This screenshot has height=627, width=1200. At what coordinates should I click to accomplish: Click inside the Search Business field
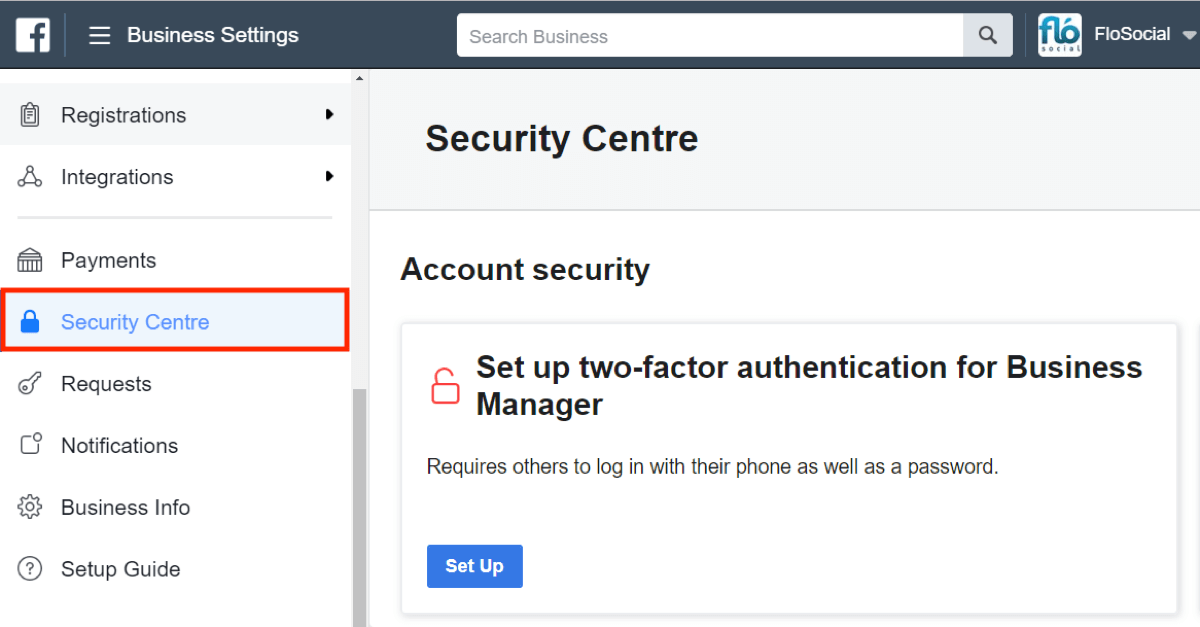pyautogui.click(x=710, y=36)
